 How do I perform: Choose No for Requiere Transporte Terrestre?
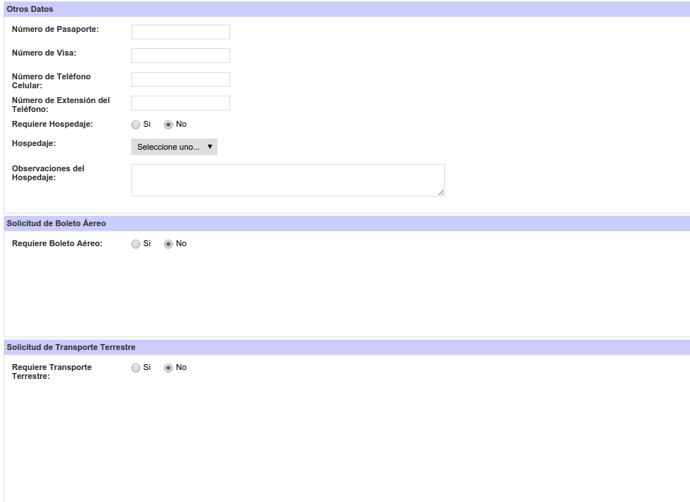coord(168,367)
